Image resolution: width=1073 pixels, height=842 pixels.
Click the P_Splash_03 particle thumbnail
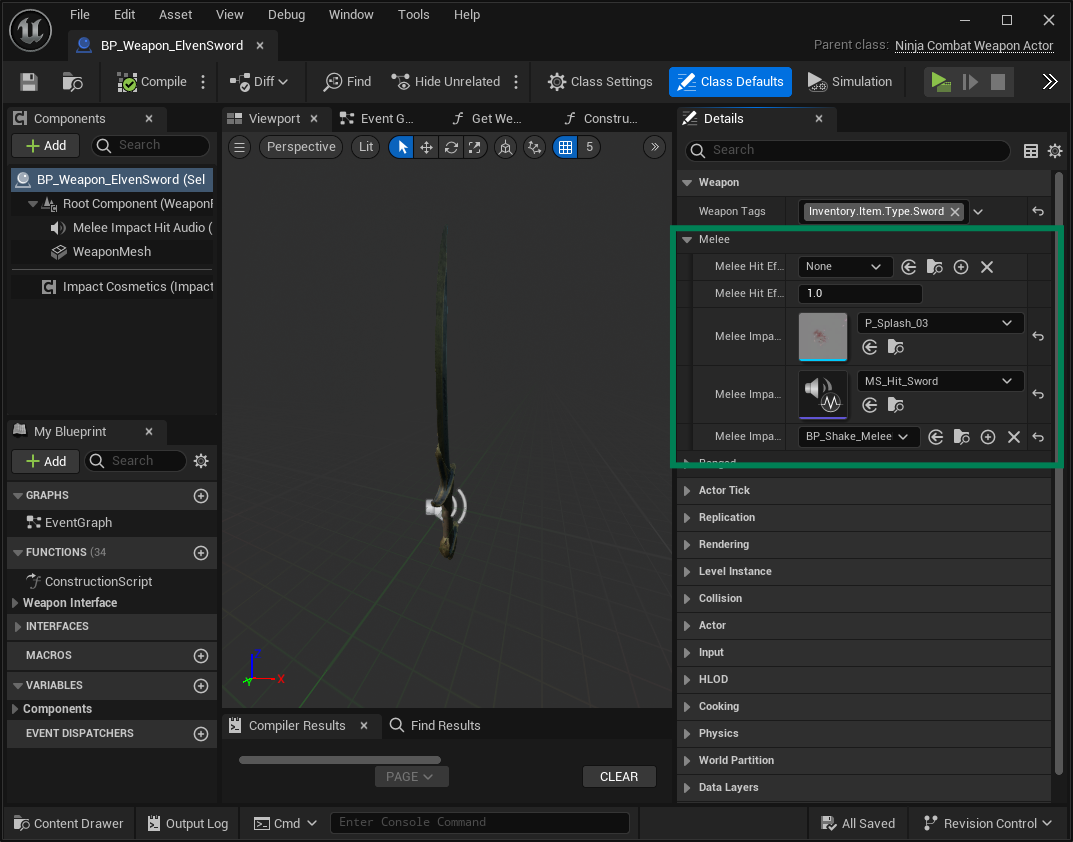822,337
